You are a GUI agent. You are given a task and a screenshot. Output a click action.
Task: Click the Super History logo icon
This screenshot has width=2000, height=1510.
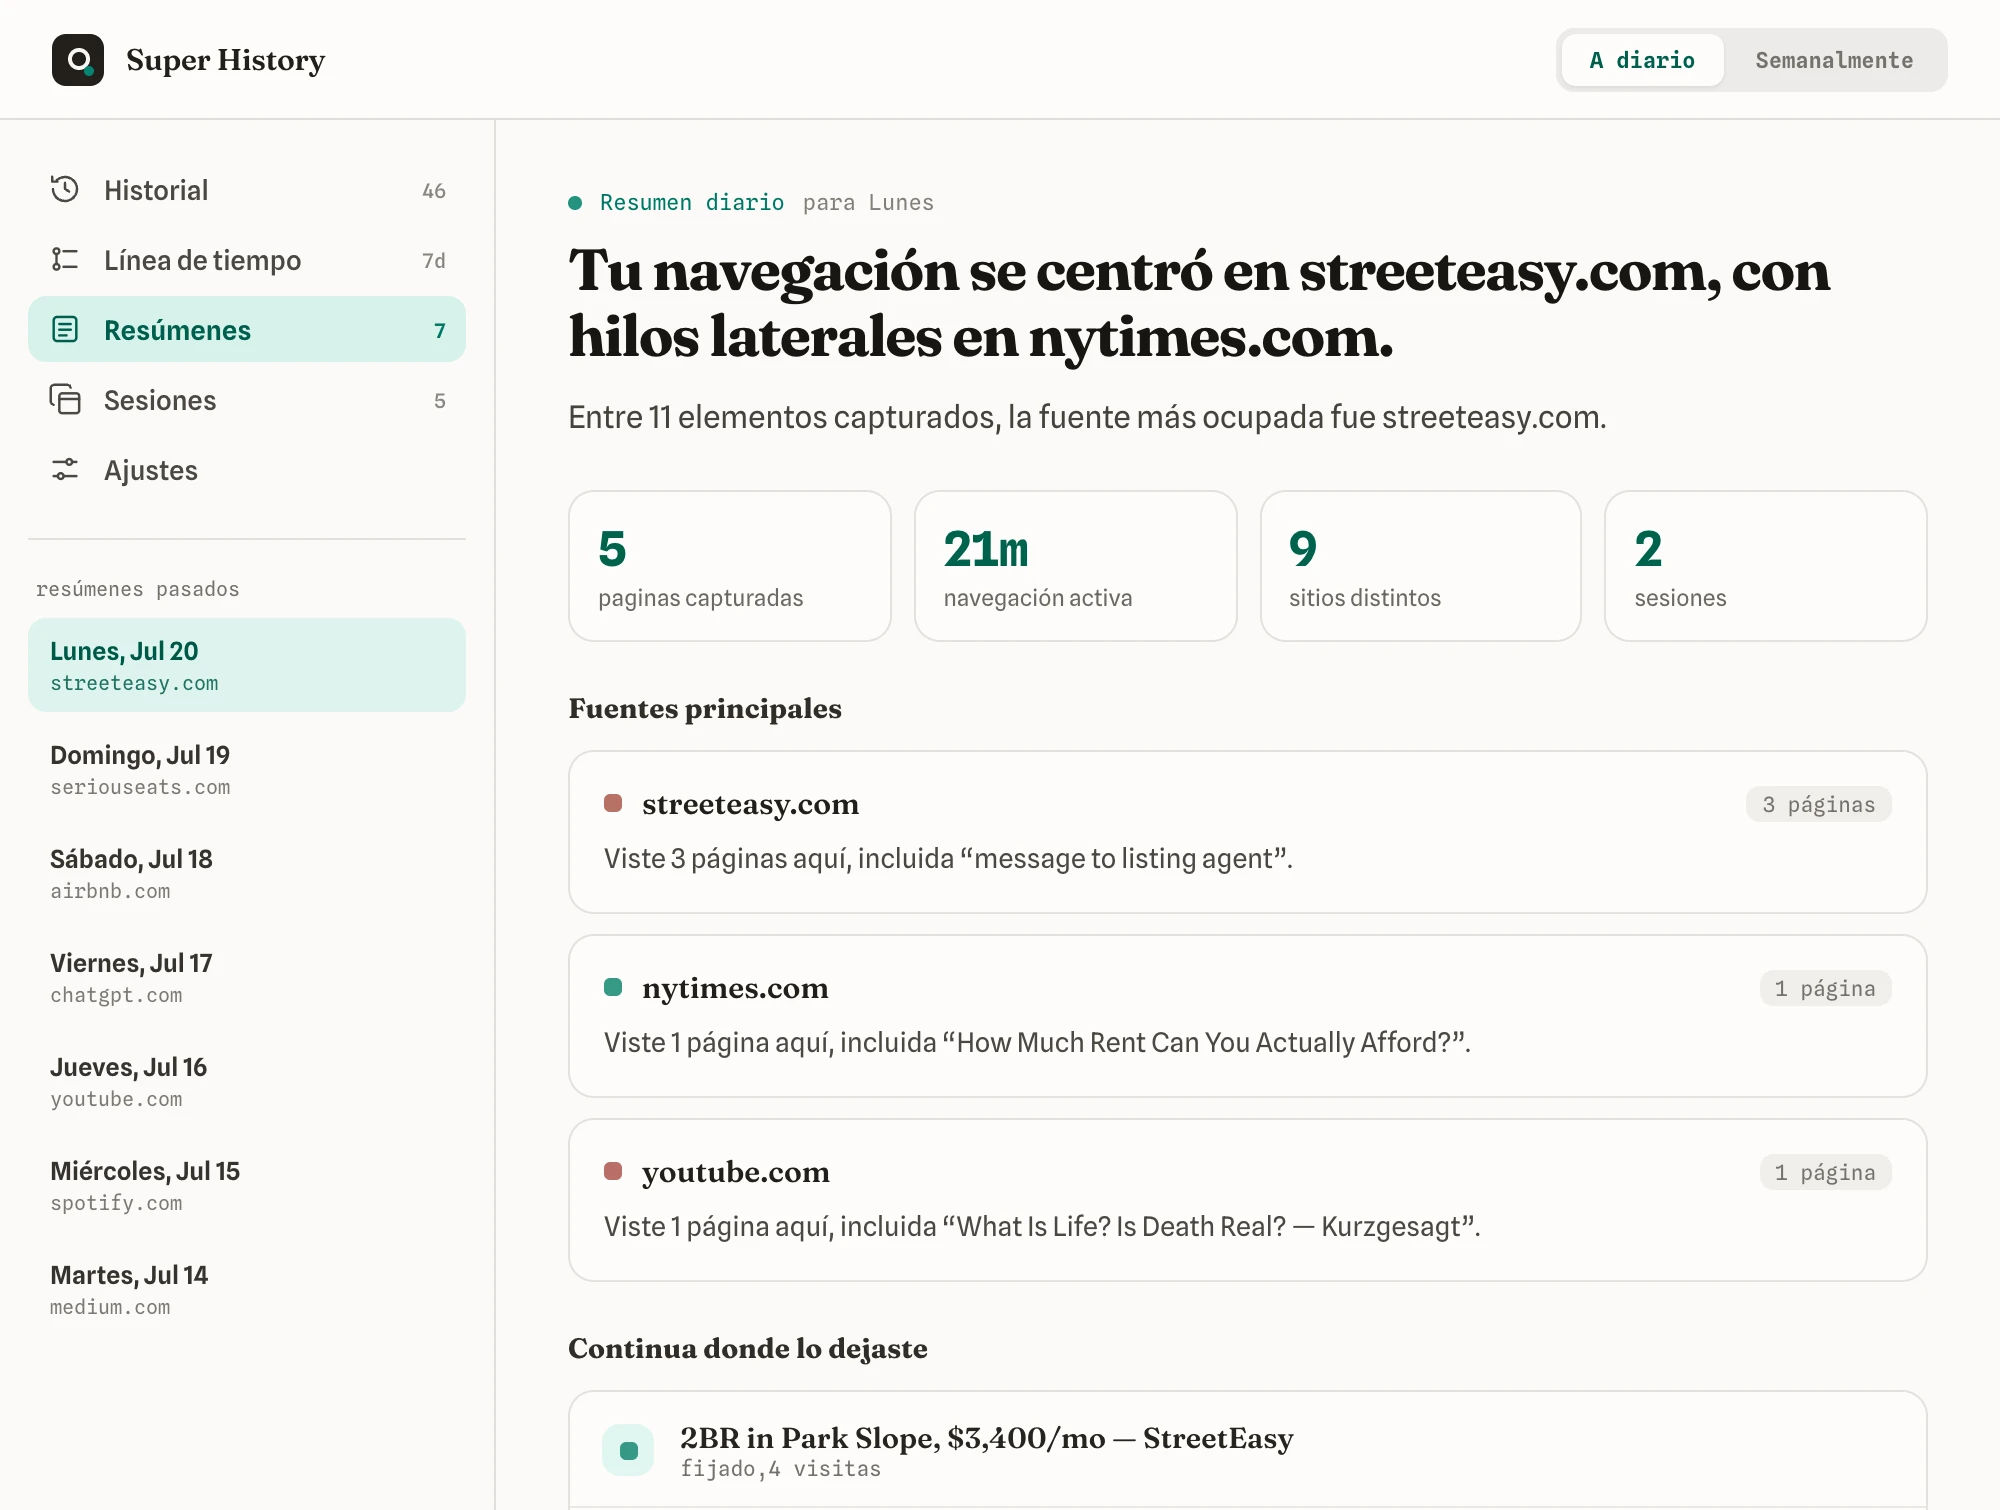(x=78, y=60)
